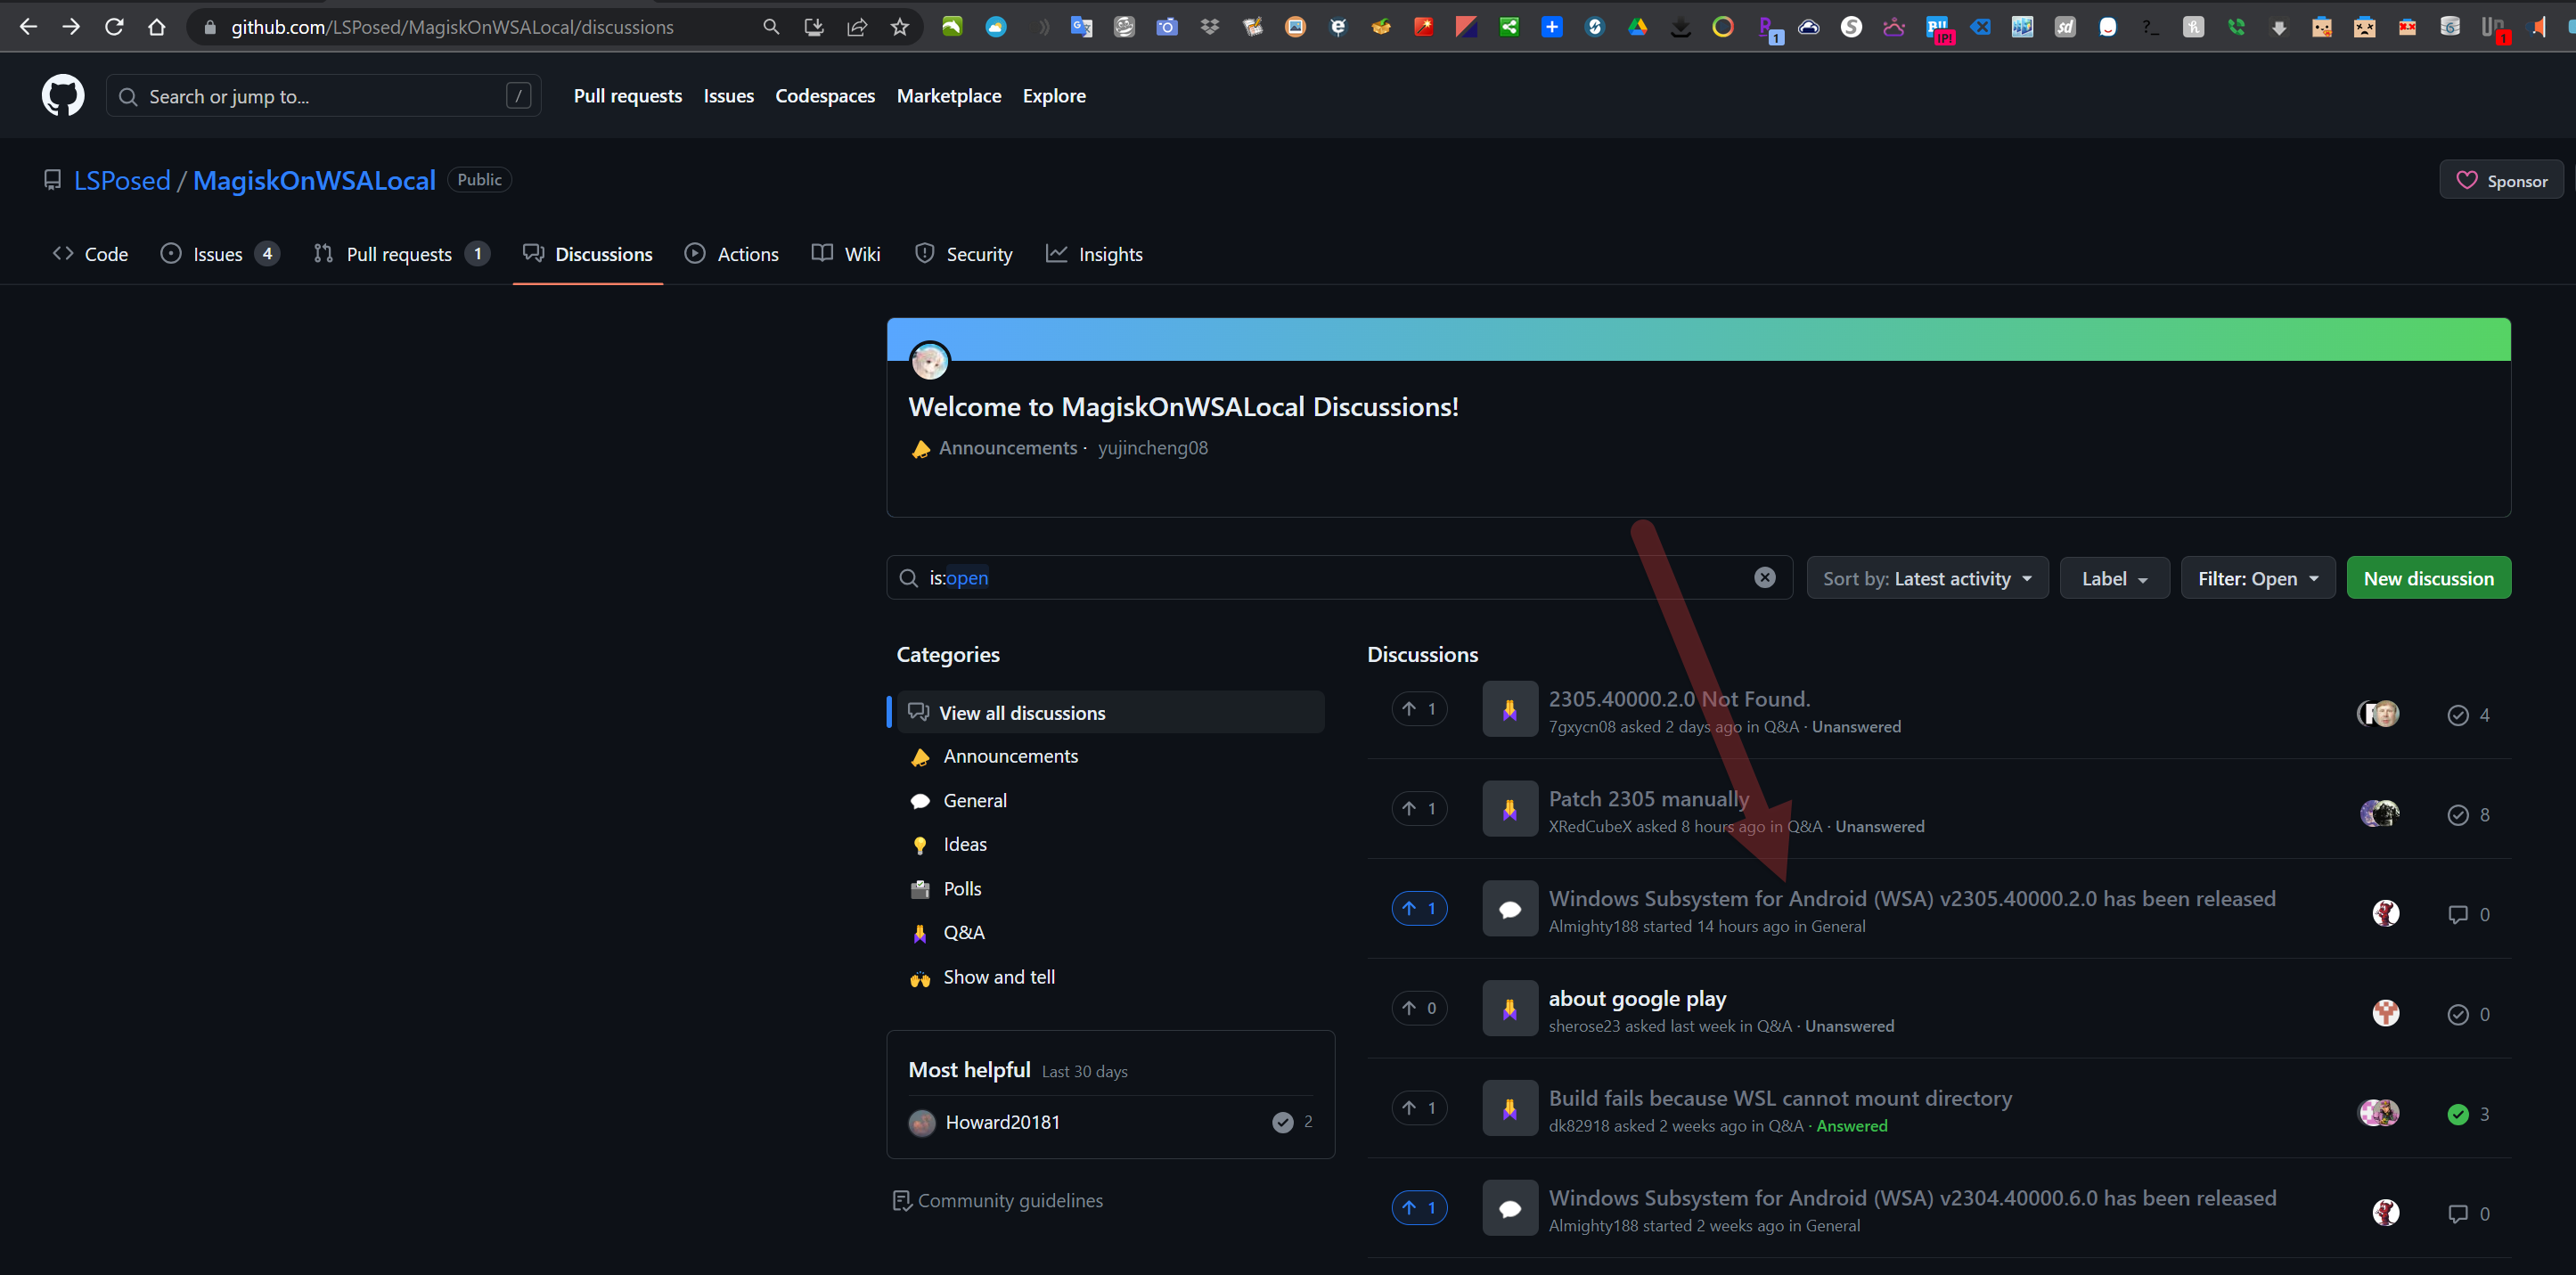Select View all discussions

tap(1110, 712)
